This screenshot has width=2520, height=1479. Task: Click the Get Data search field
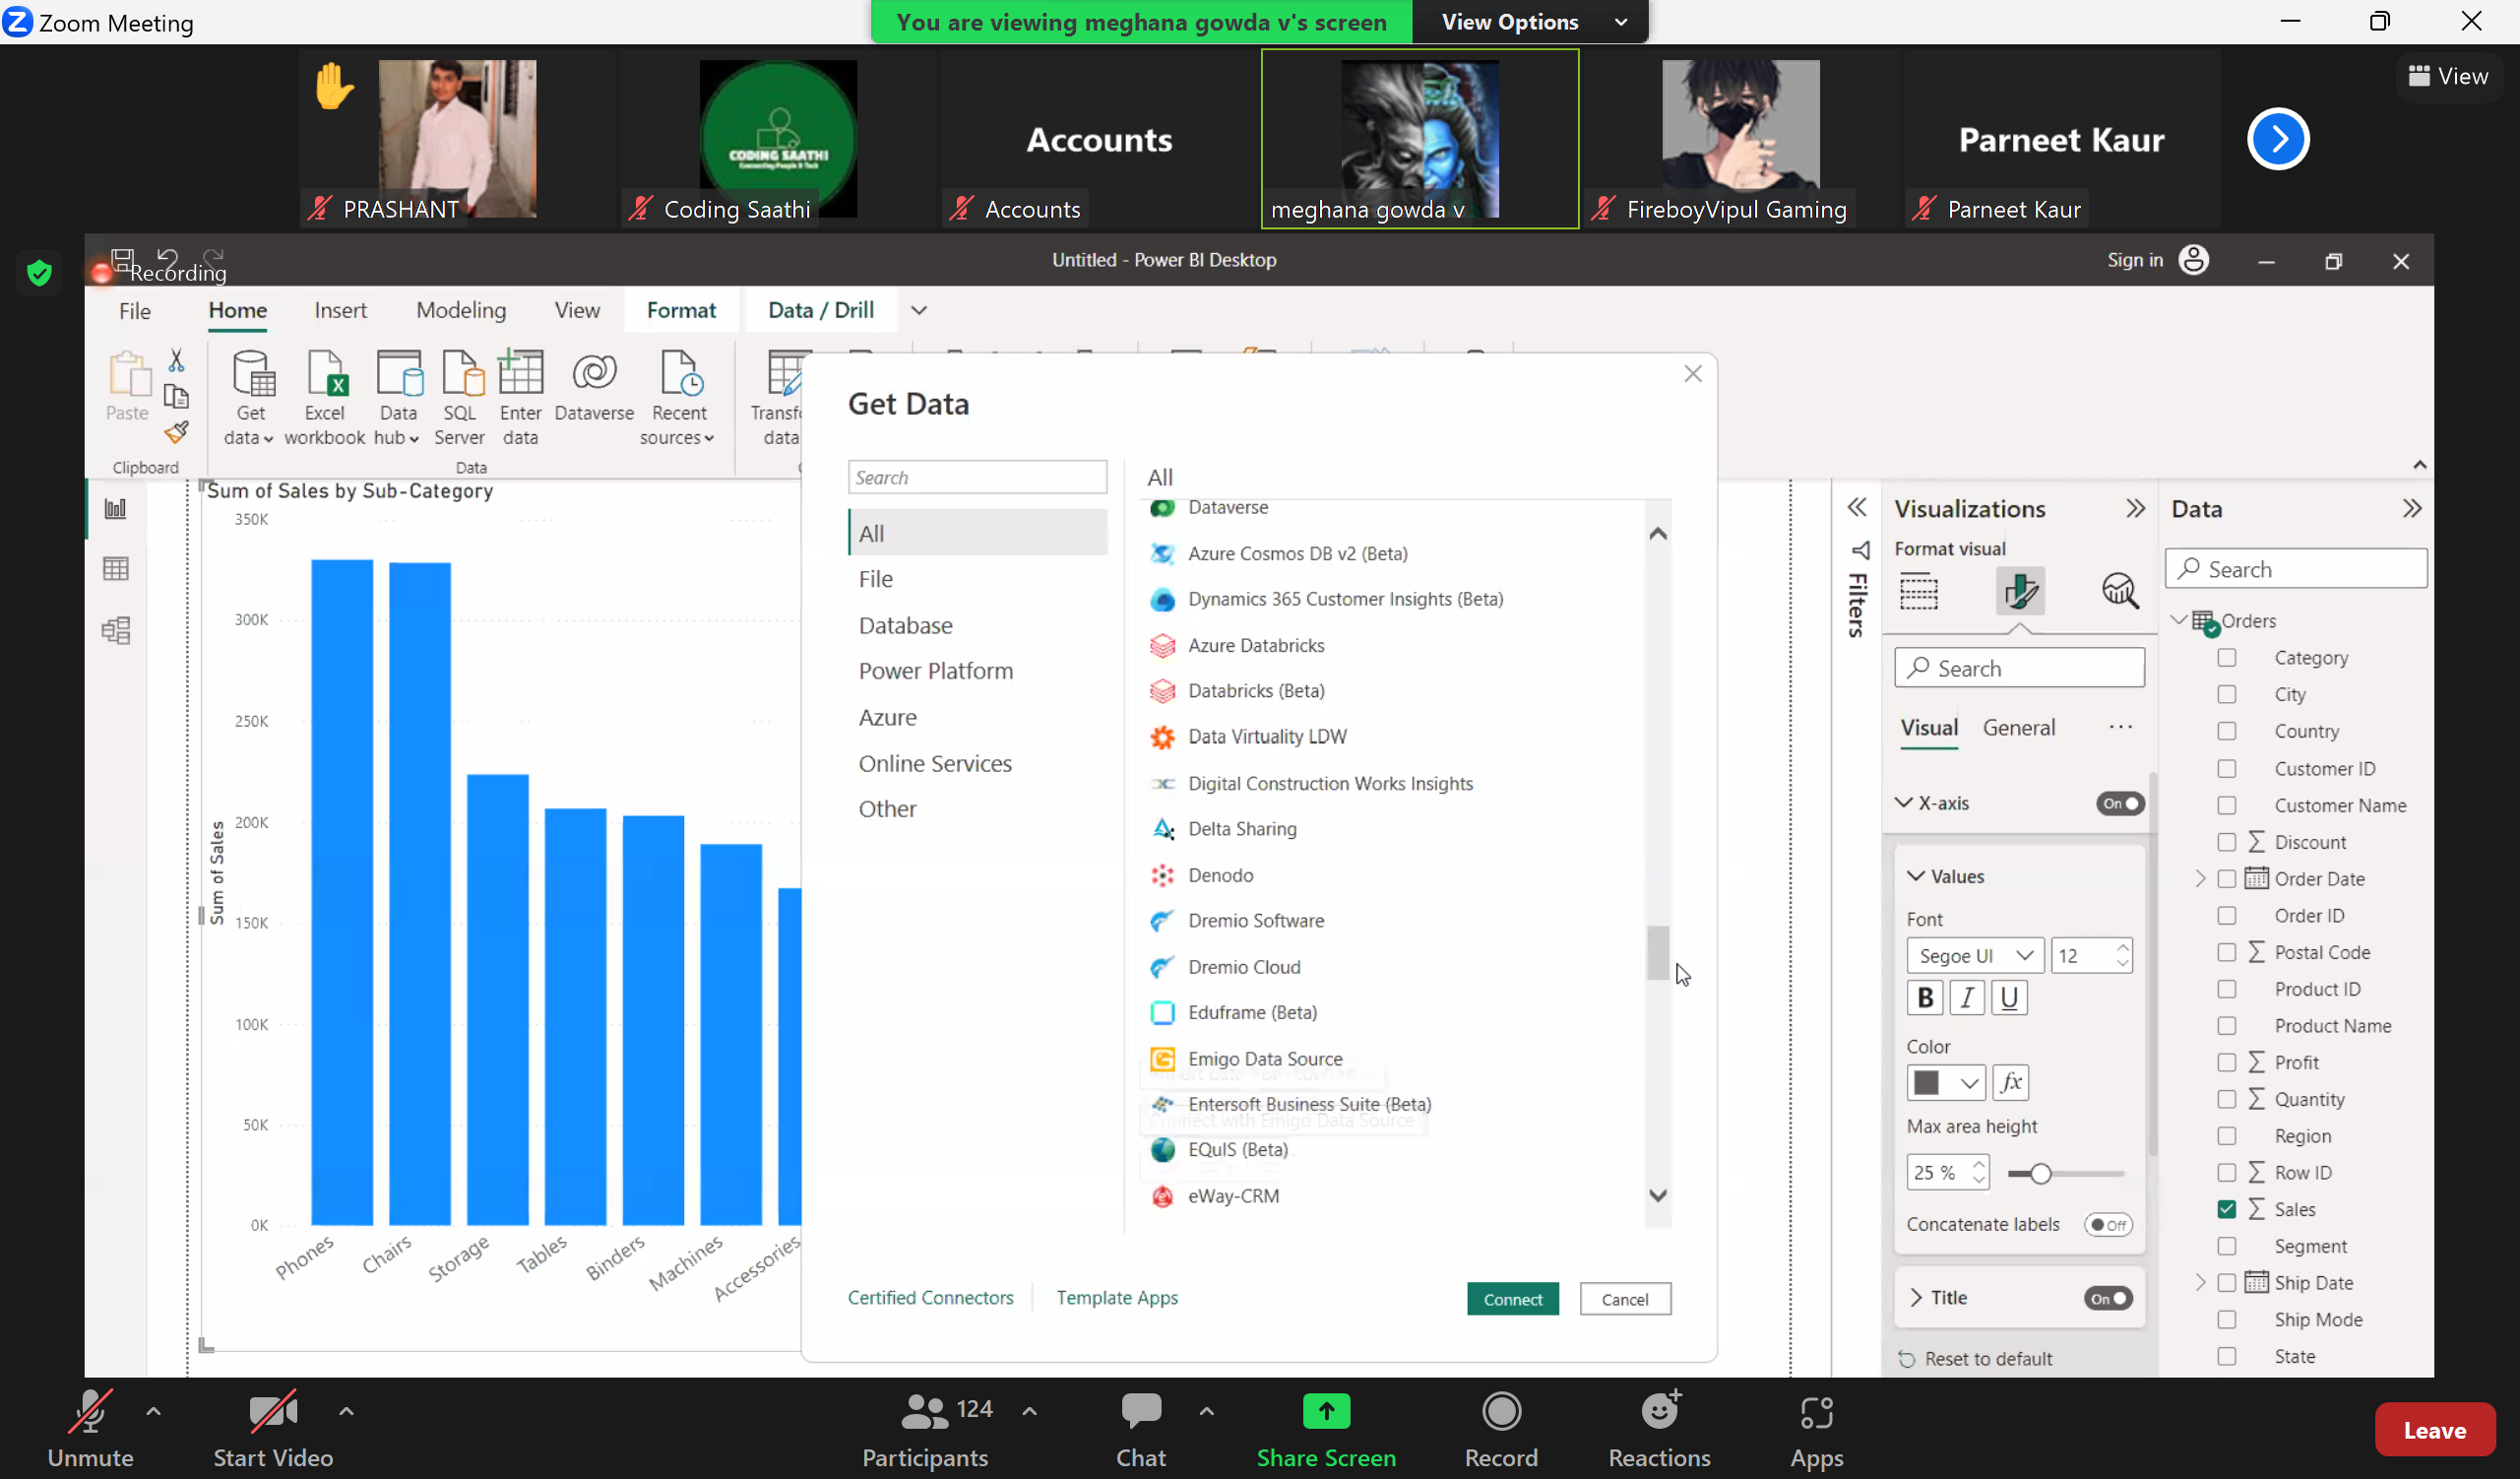tap(977, 477)
